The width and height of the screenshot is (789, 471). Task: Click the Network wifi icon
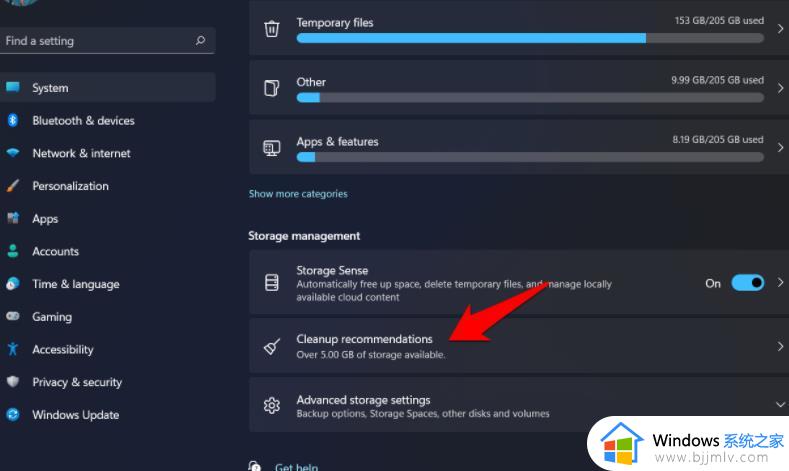coord(13,153)
